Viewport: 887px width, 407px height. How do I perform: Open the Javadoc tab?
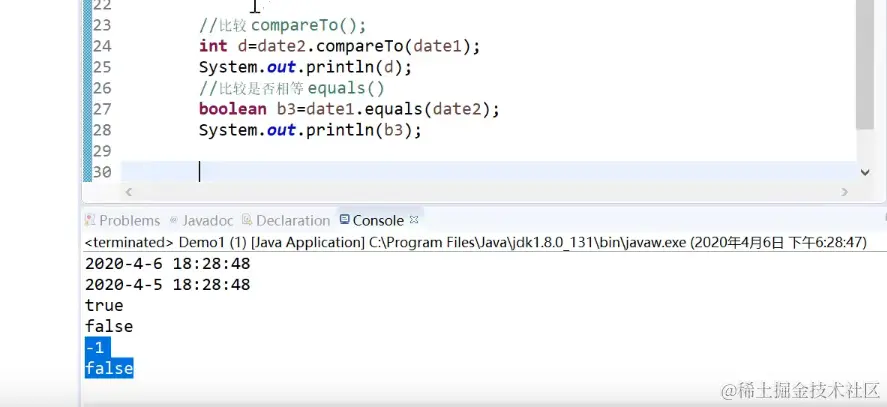tap(201, 220)
